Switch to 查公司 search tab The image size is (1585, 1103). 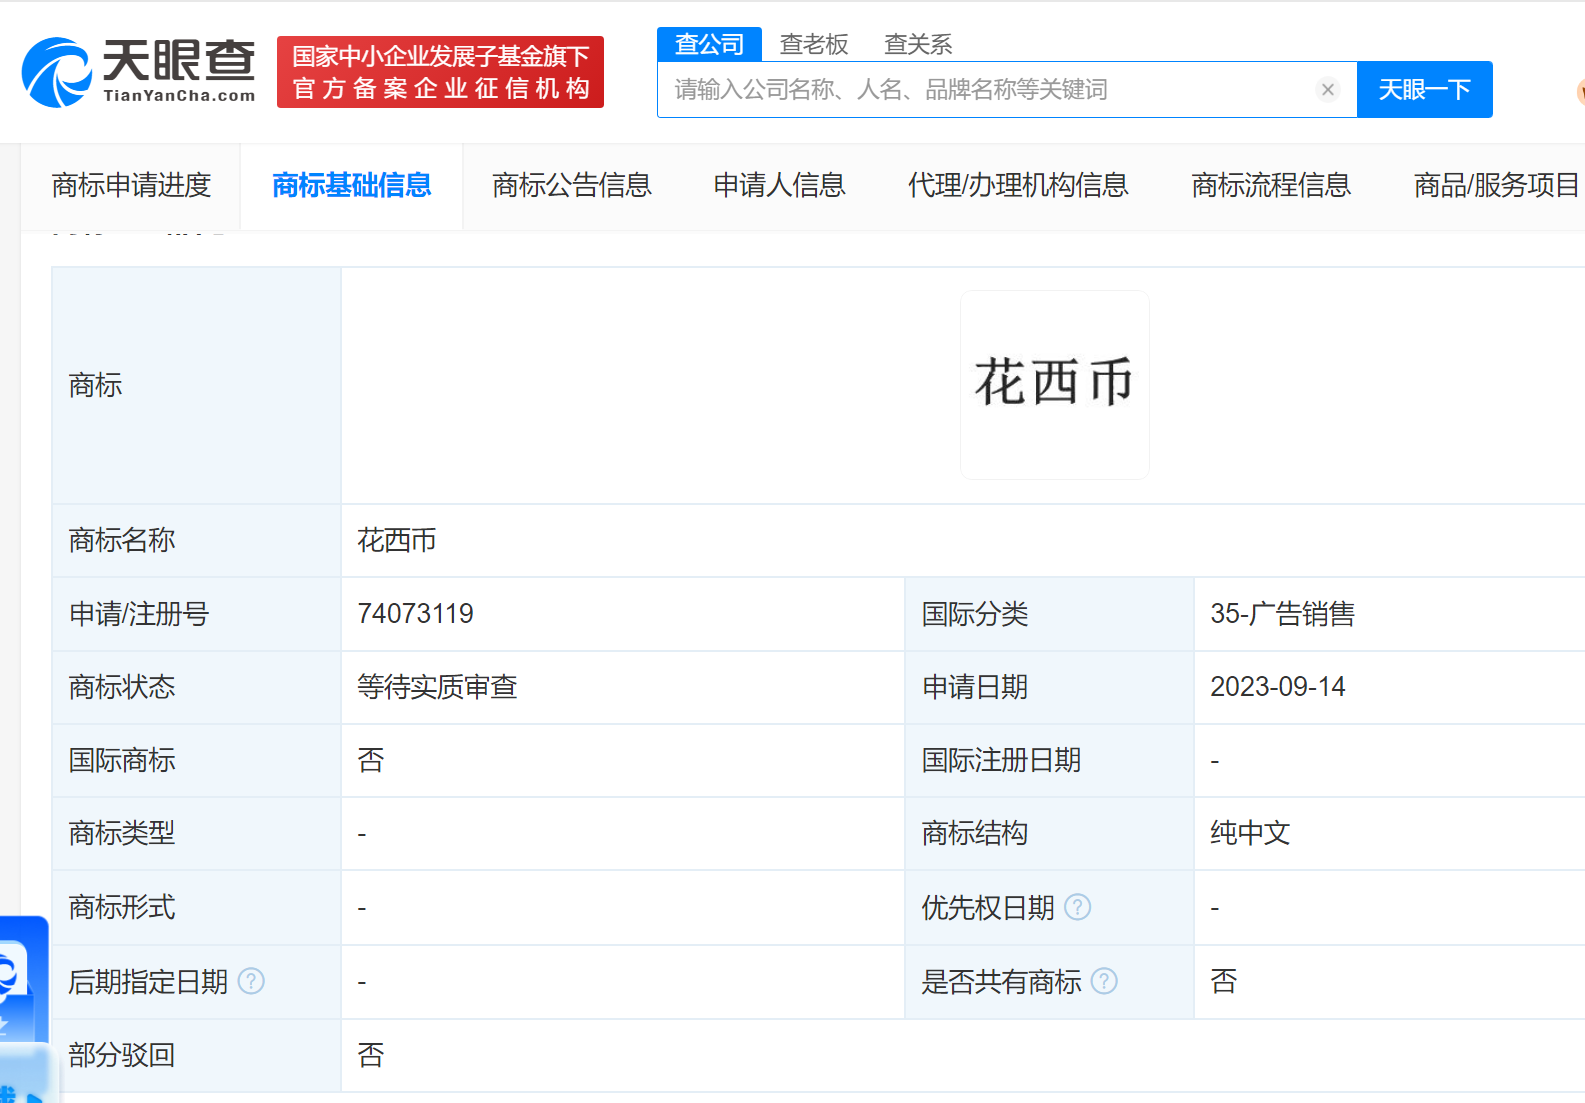(709, 44)
